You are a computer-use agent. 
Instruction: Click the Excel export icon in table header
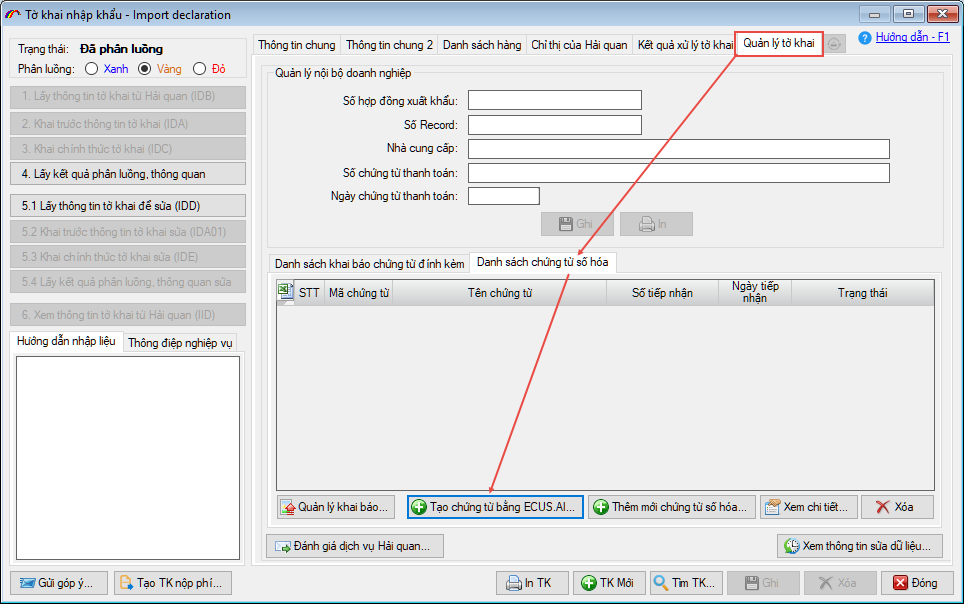[x=285, y=292]
